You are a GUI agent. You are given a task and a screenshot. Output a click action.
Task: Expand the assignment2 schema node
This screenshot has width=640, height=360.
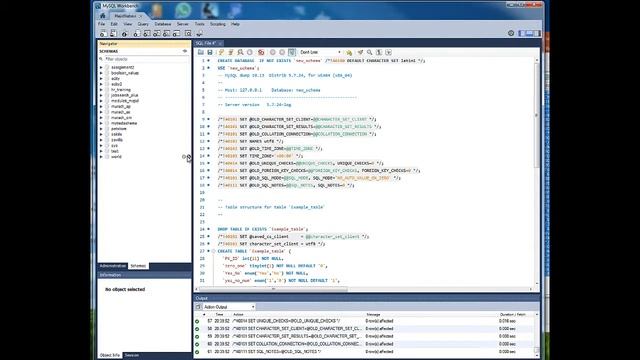click(x=101, y=67)
